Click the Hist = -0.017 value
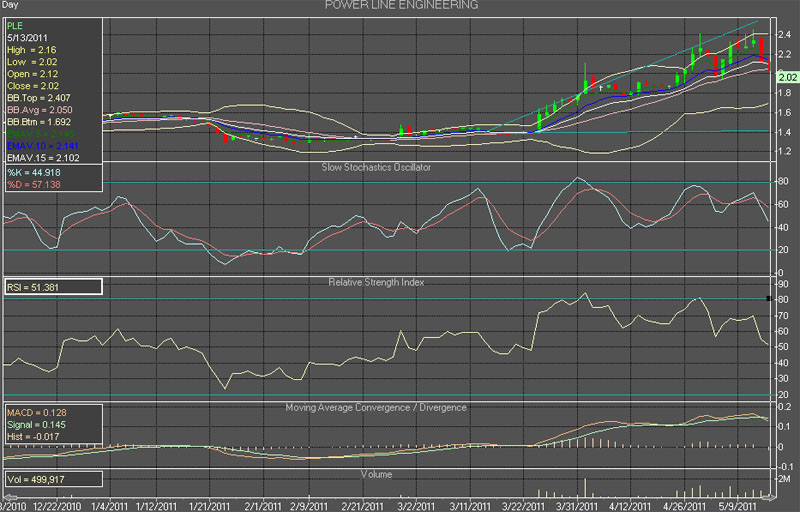The width and height of the screenshot is (800, 512). click(33, 437)
